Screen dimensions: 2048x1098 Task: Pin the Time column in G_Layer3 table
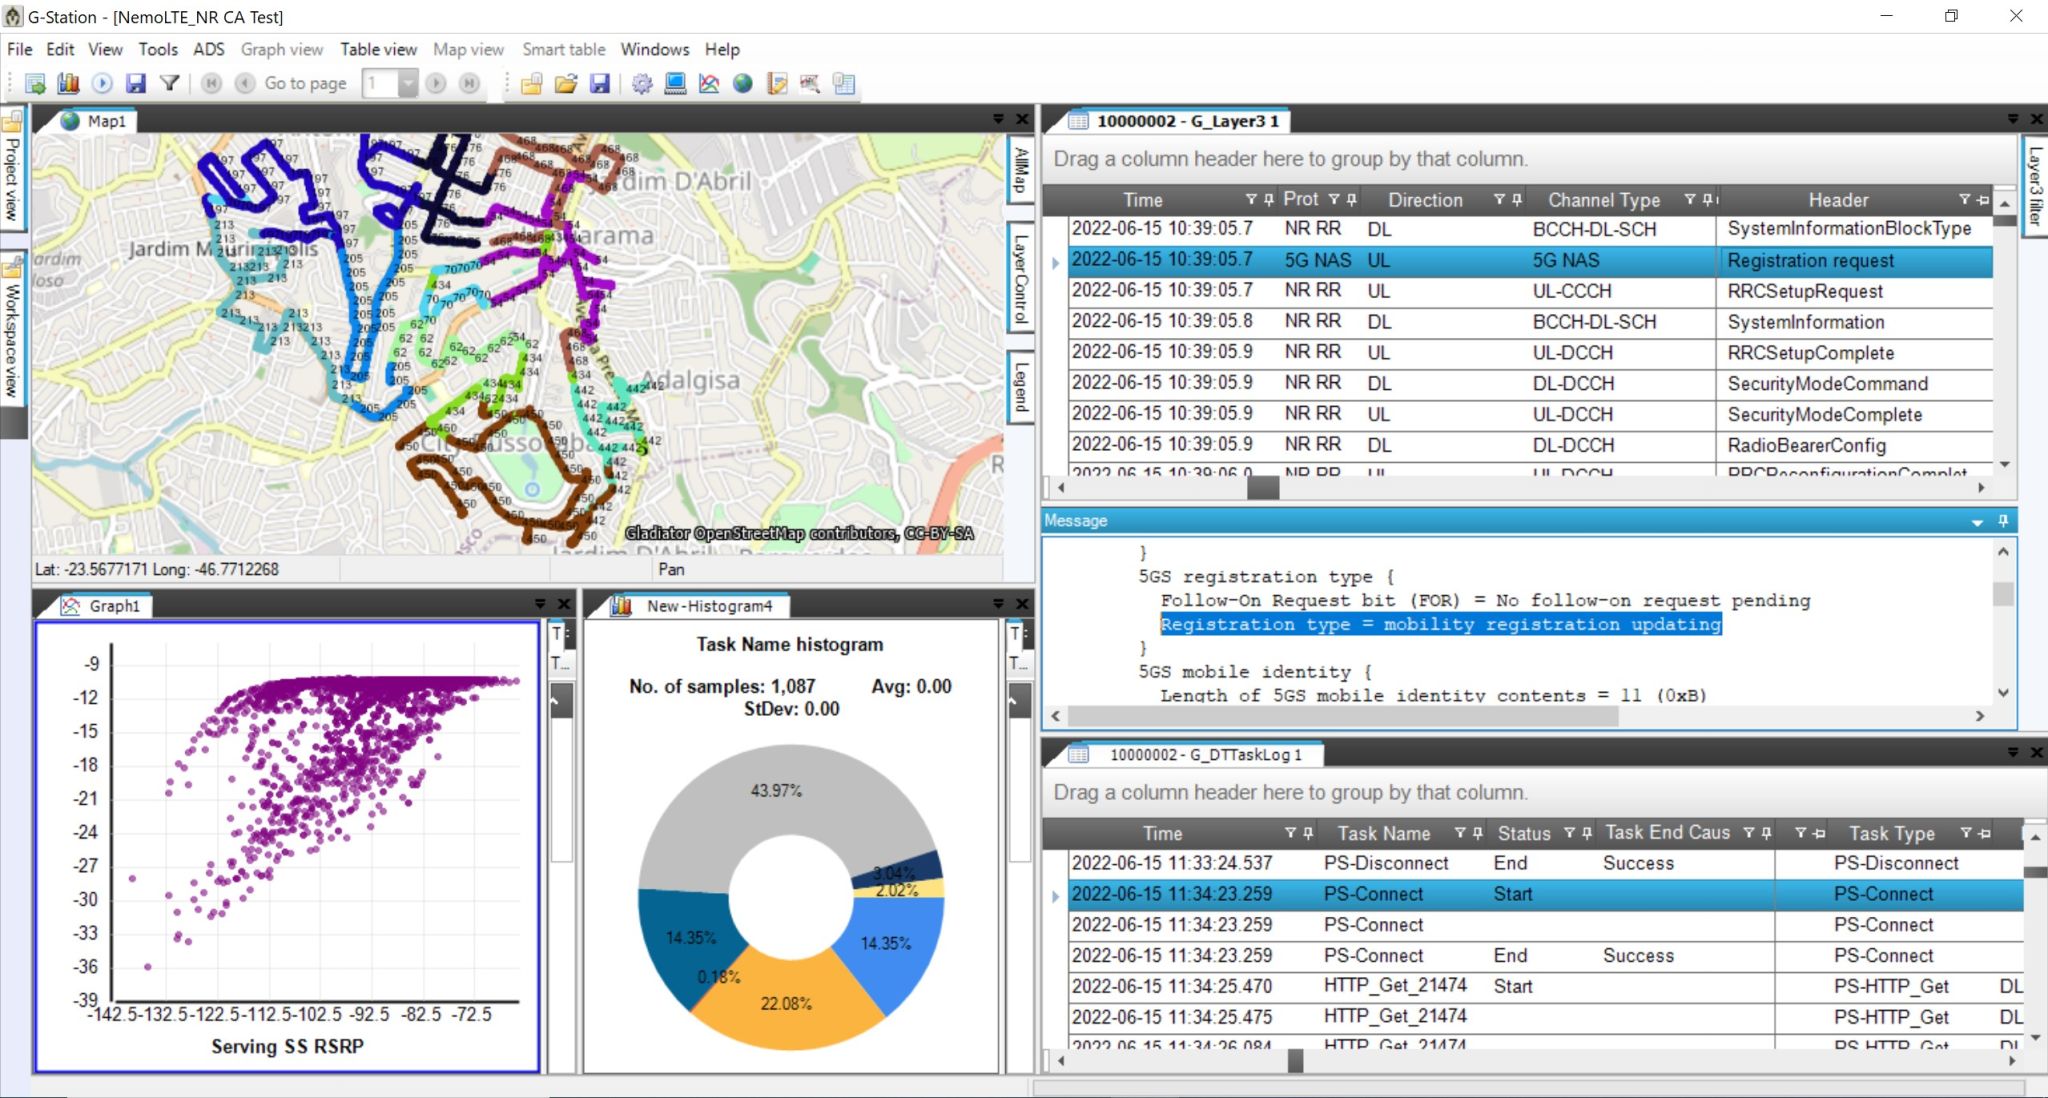coord(1268,199)
